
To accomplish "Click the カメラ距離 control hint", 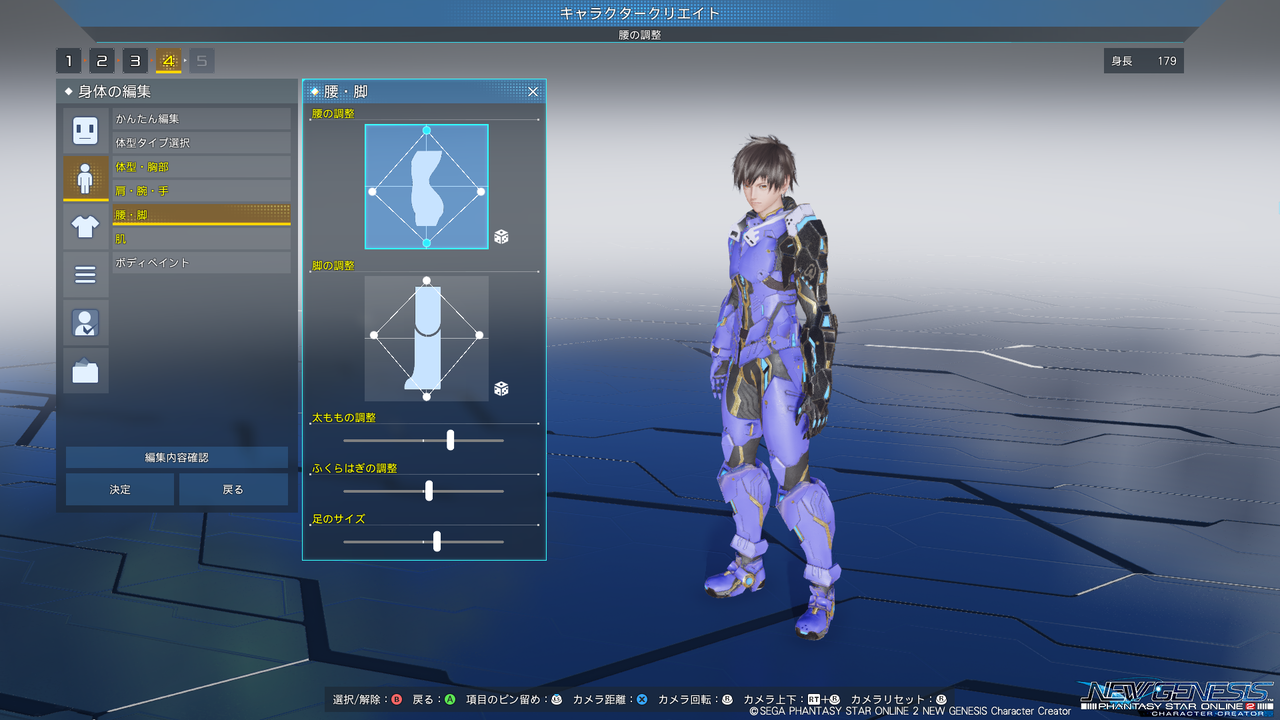I will point(610,700).
